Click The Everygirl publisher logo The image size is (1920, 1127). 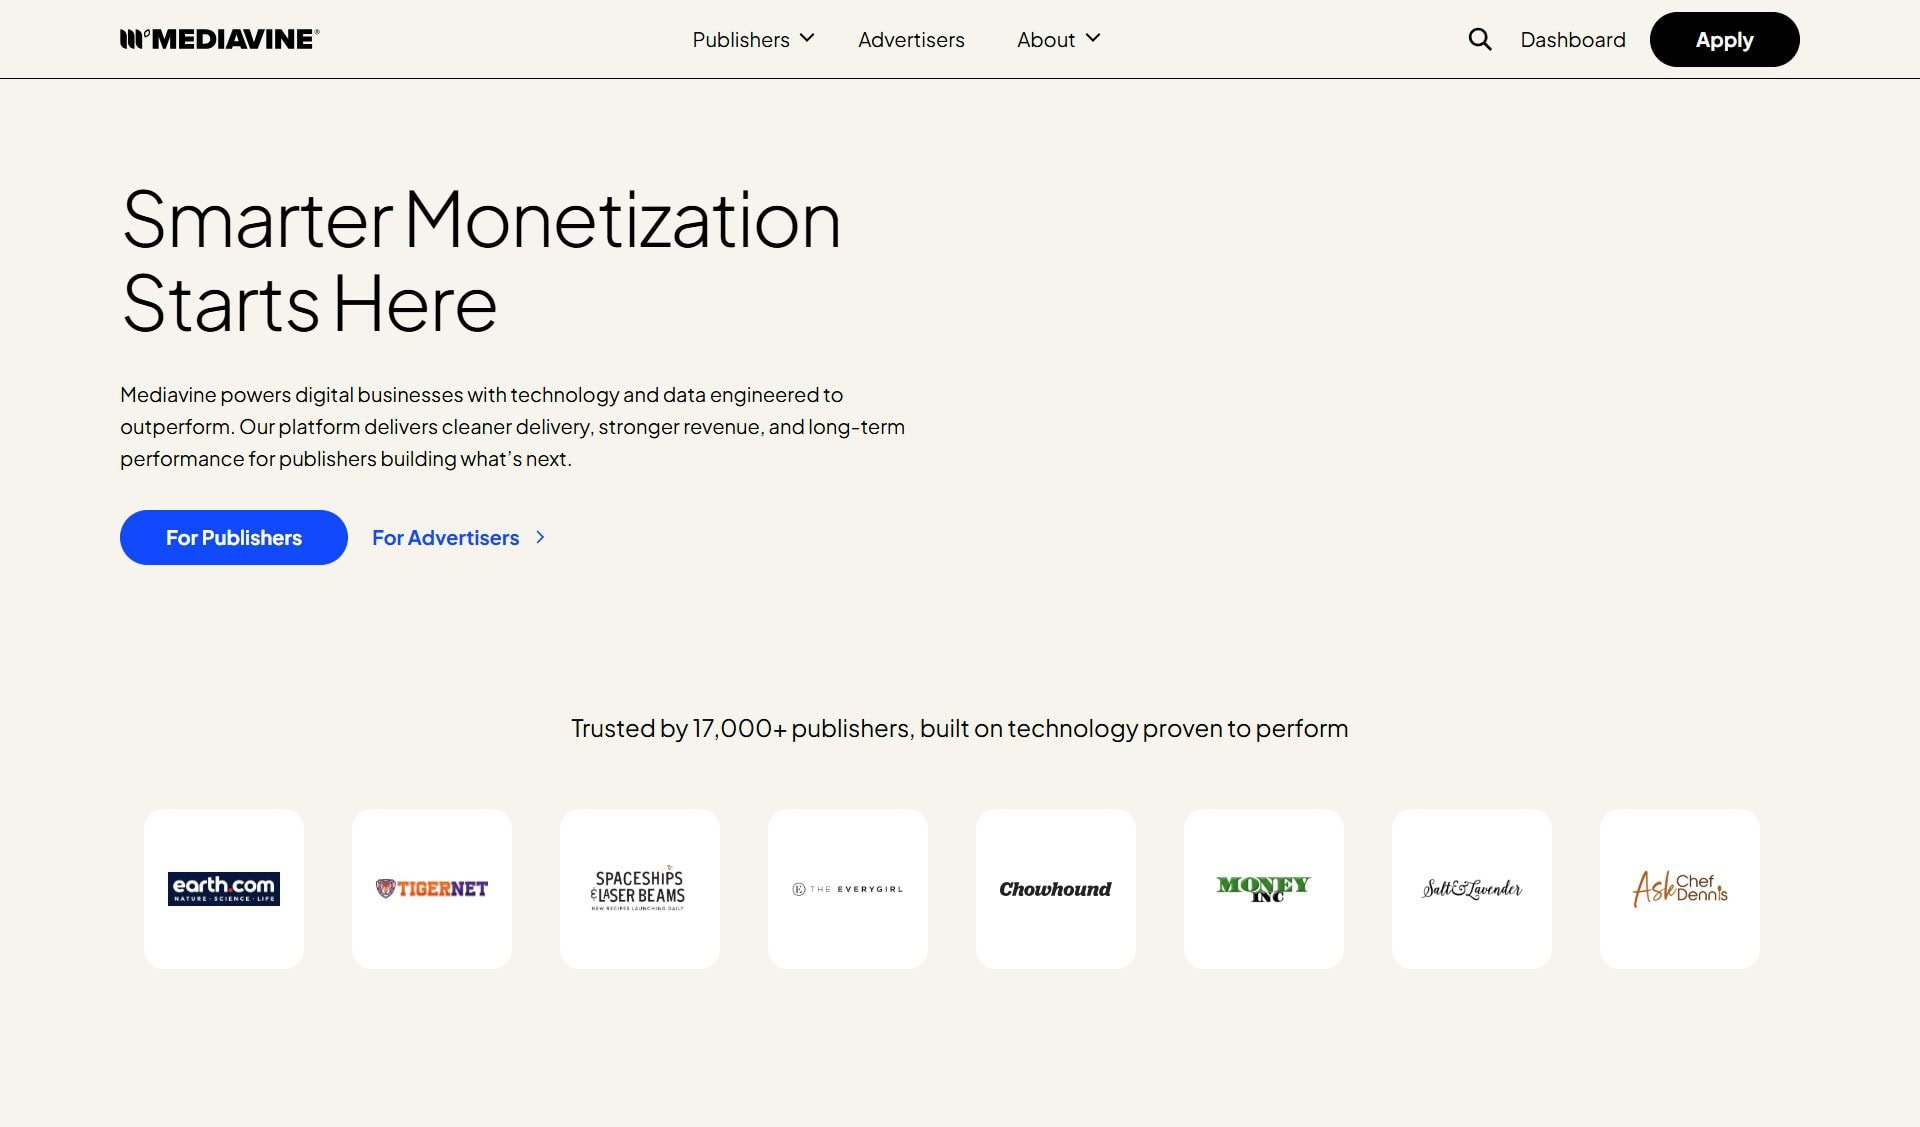point(847,888)
